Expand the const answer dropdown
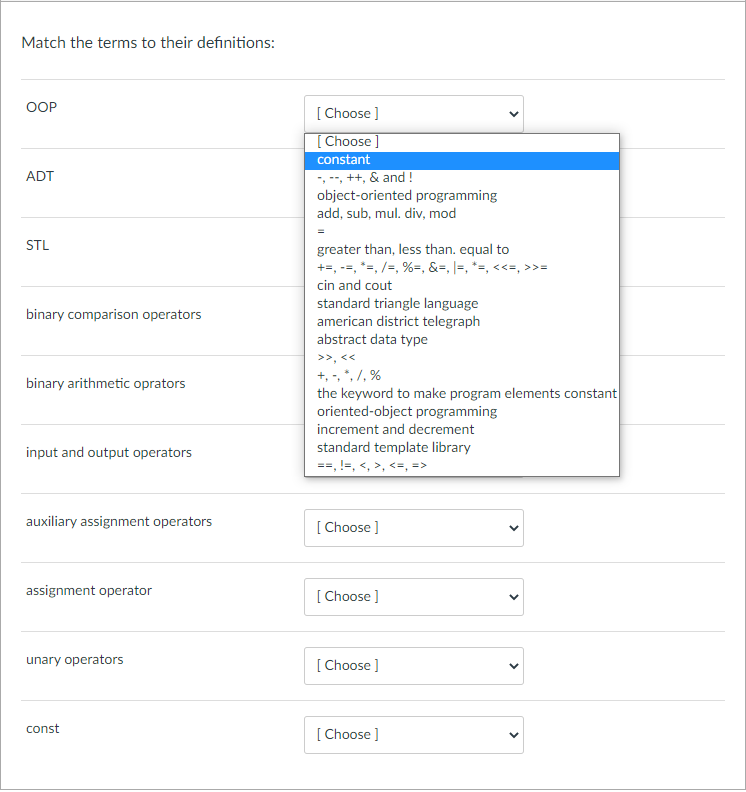746x792 pixels. (x=413, y=735)
